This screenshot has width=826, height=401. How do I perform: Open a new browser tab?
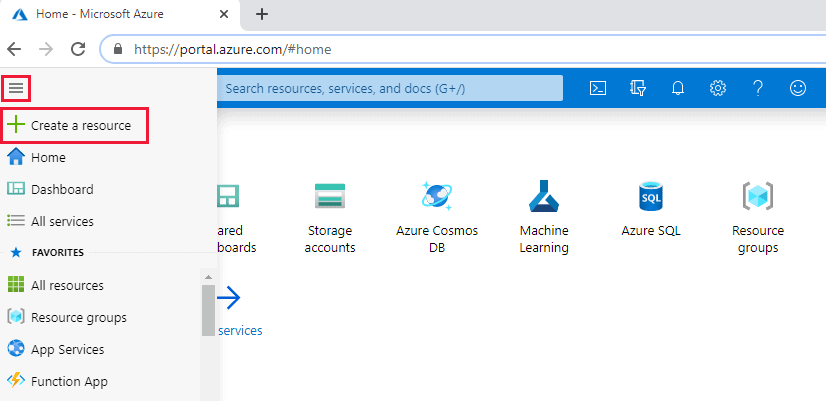tap(262, 14)
